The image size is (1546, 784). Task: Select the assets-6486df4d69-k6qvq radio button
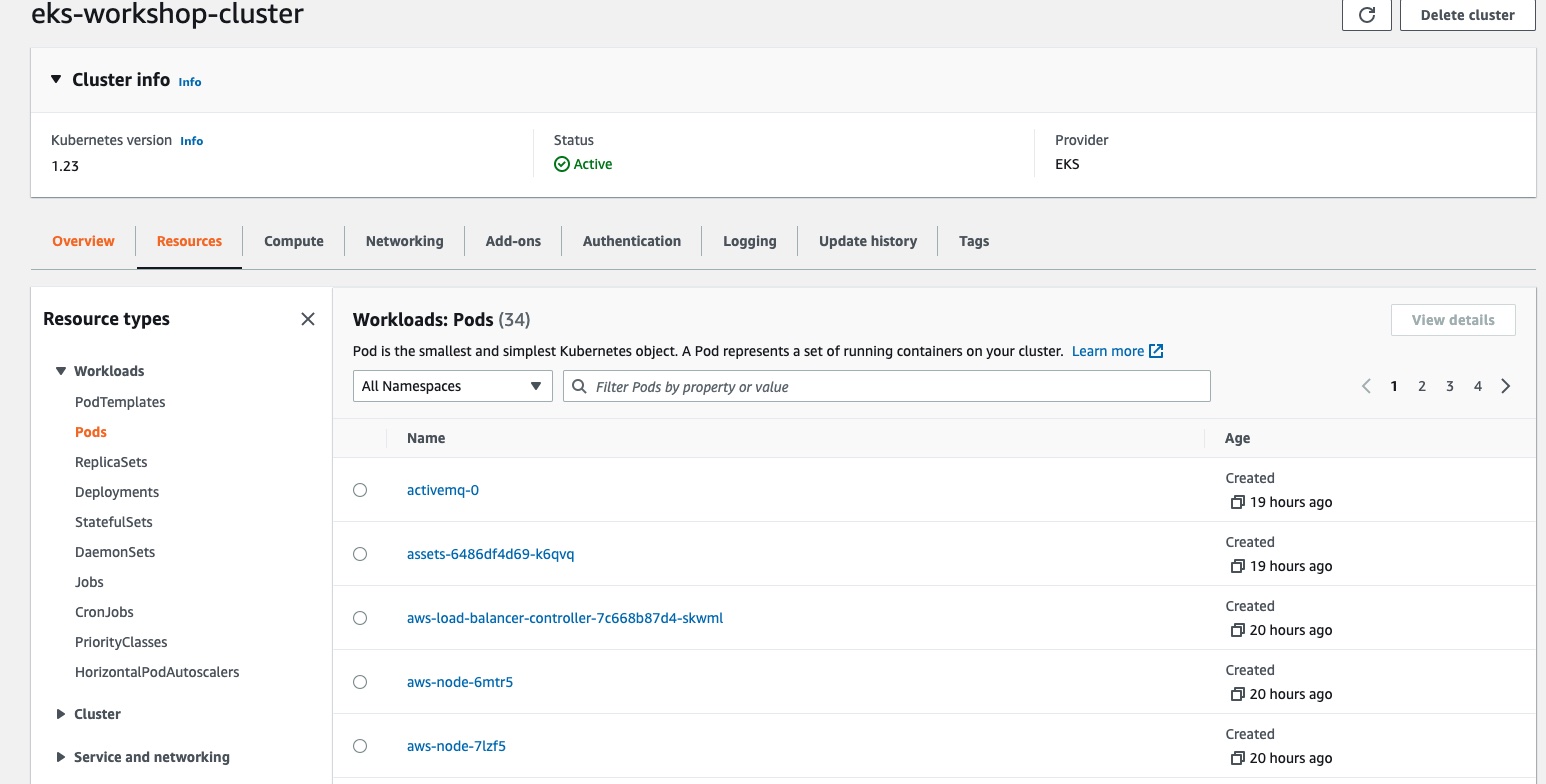point(360,554)
